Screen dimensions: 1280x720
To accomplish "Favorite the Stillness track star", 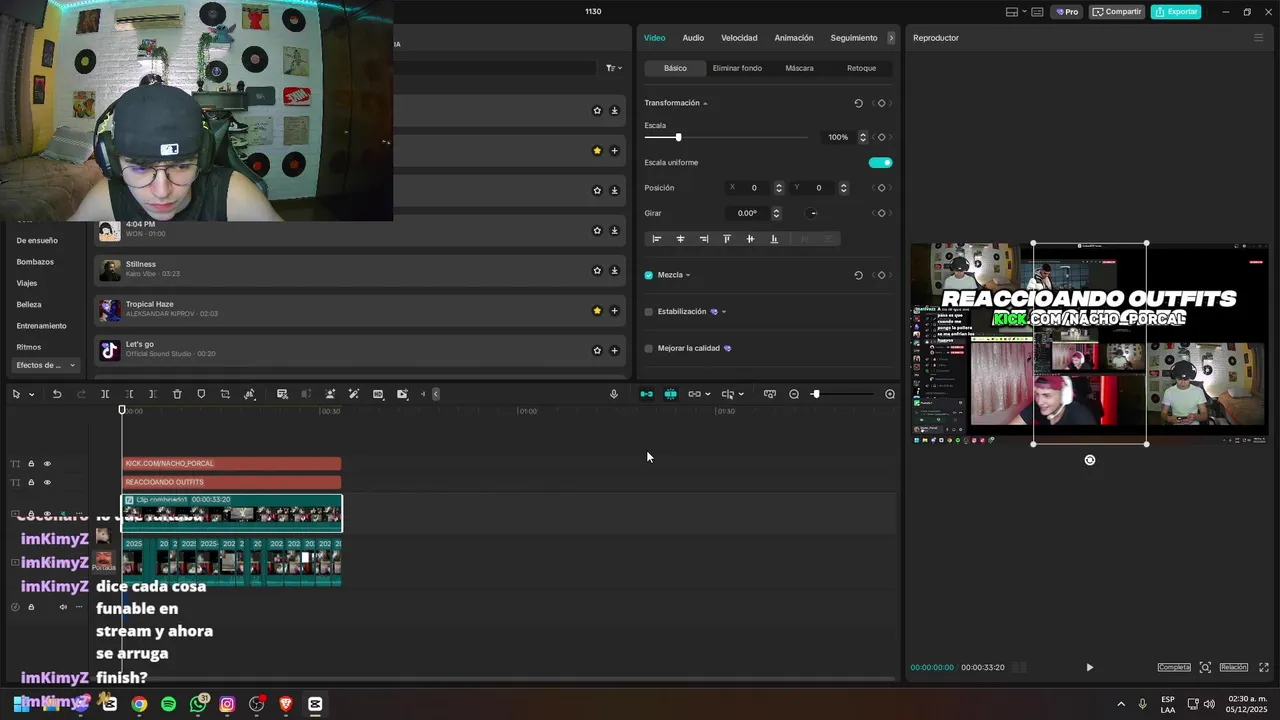I will [597, 270].
